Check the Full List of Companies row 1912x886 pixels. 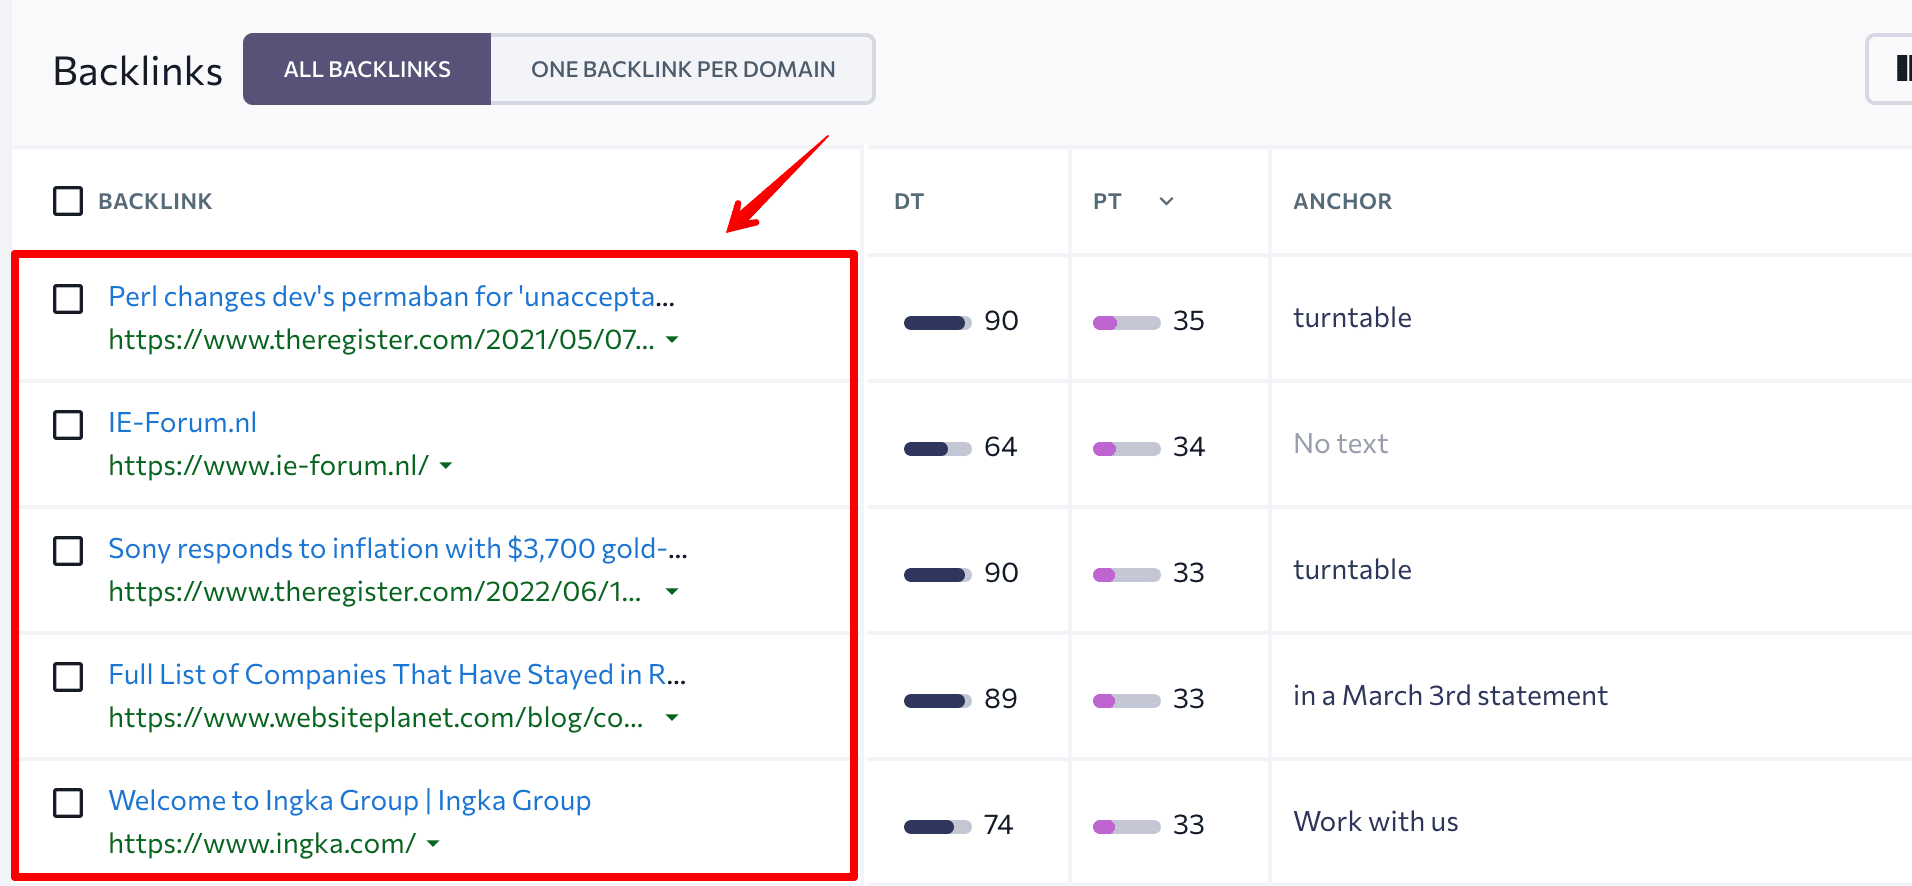click(68, 677)
